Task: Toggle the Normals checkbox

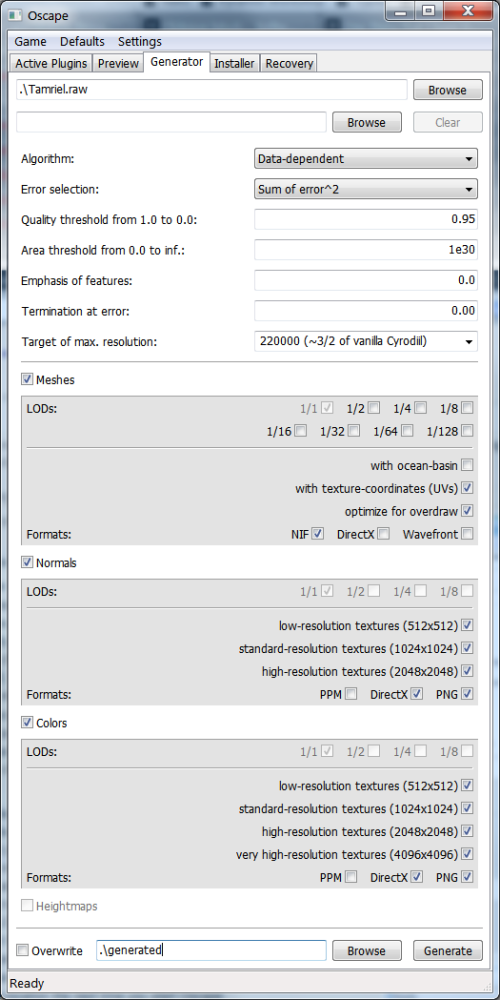Action: pos(27,562)
